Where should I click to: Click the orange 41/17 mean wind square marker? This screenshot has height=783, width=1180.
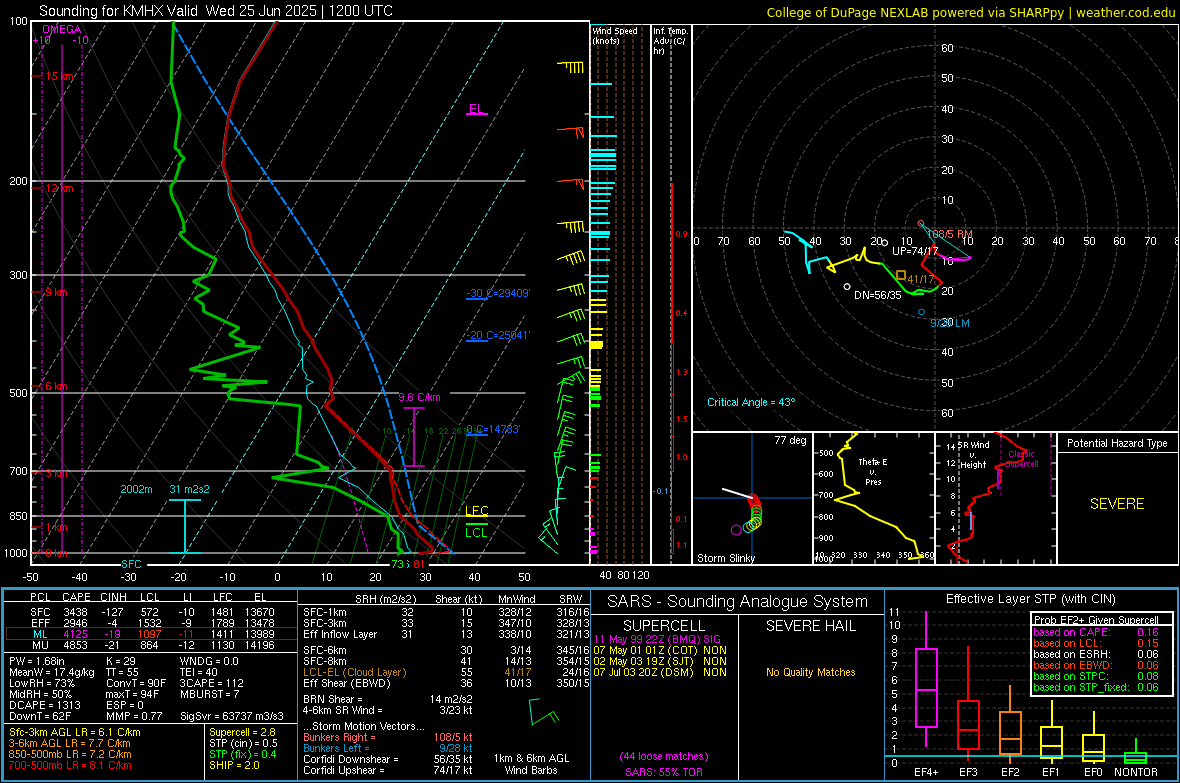[901, 276]
